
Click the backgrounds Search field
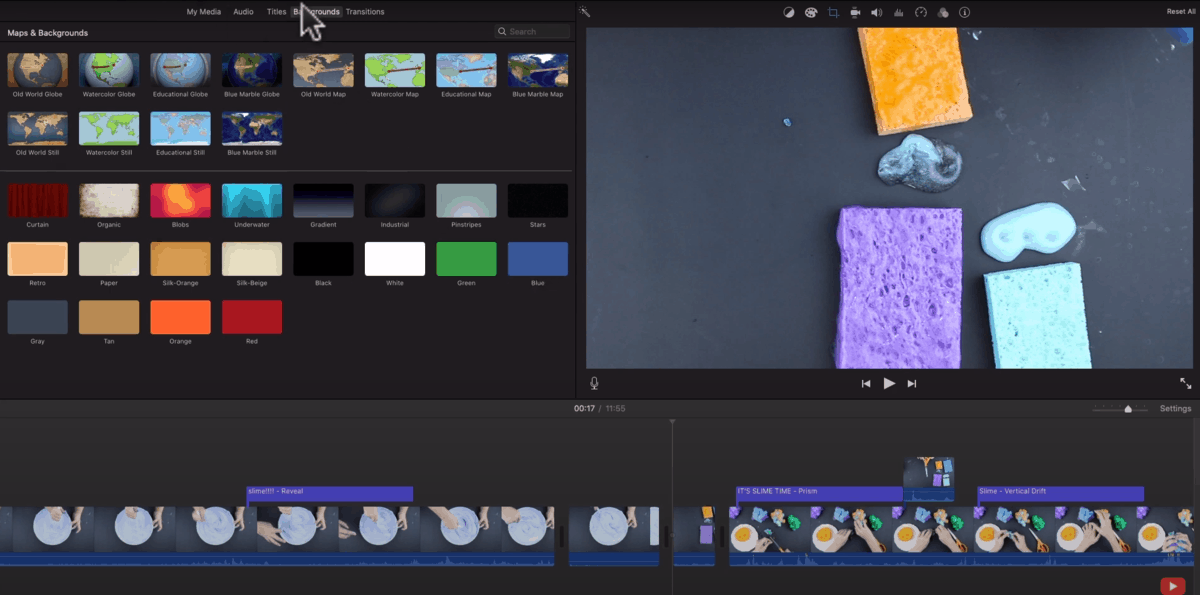[531, 31]
